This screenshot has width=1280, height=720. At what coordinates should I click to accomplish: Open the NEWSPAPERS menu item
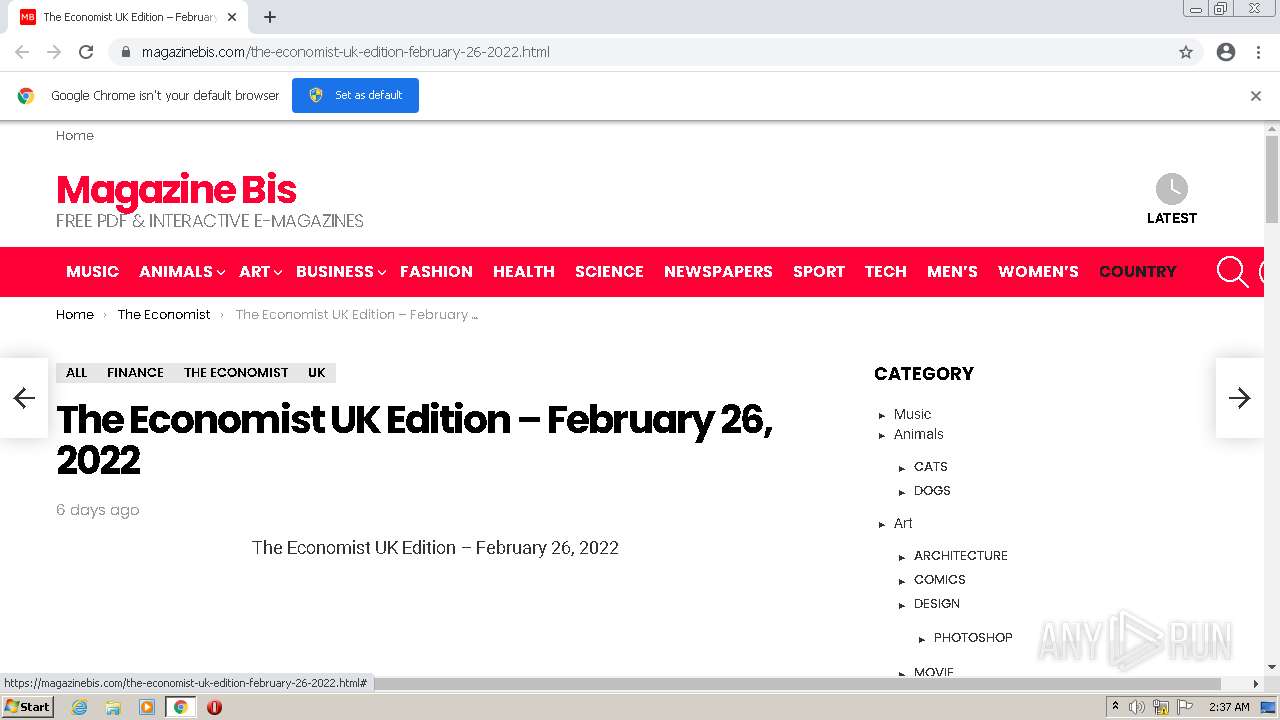tap(718, 272)
